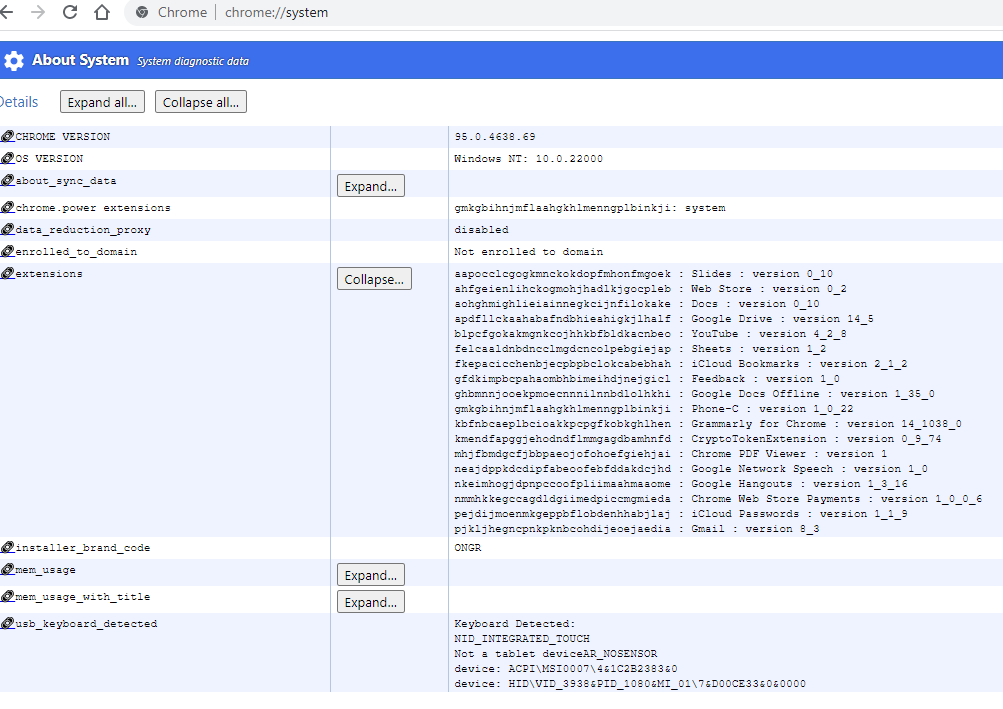
Task: Click the Collapse all button
Action: [x=201, y=102]
